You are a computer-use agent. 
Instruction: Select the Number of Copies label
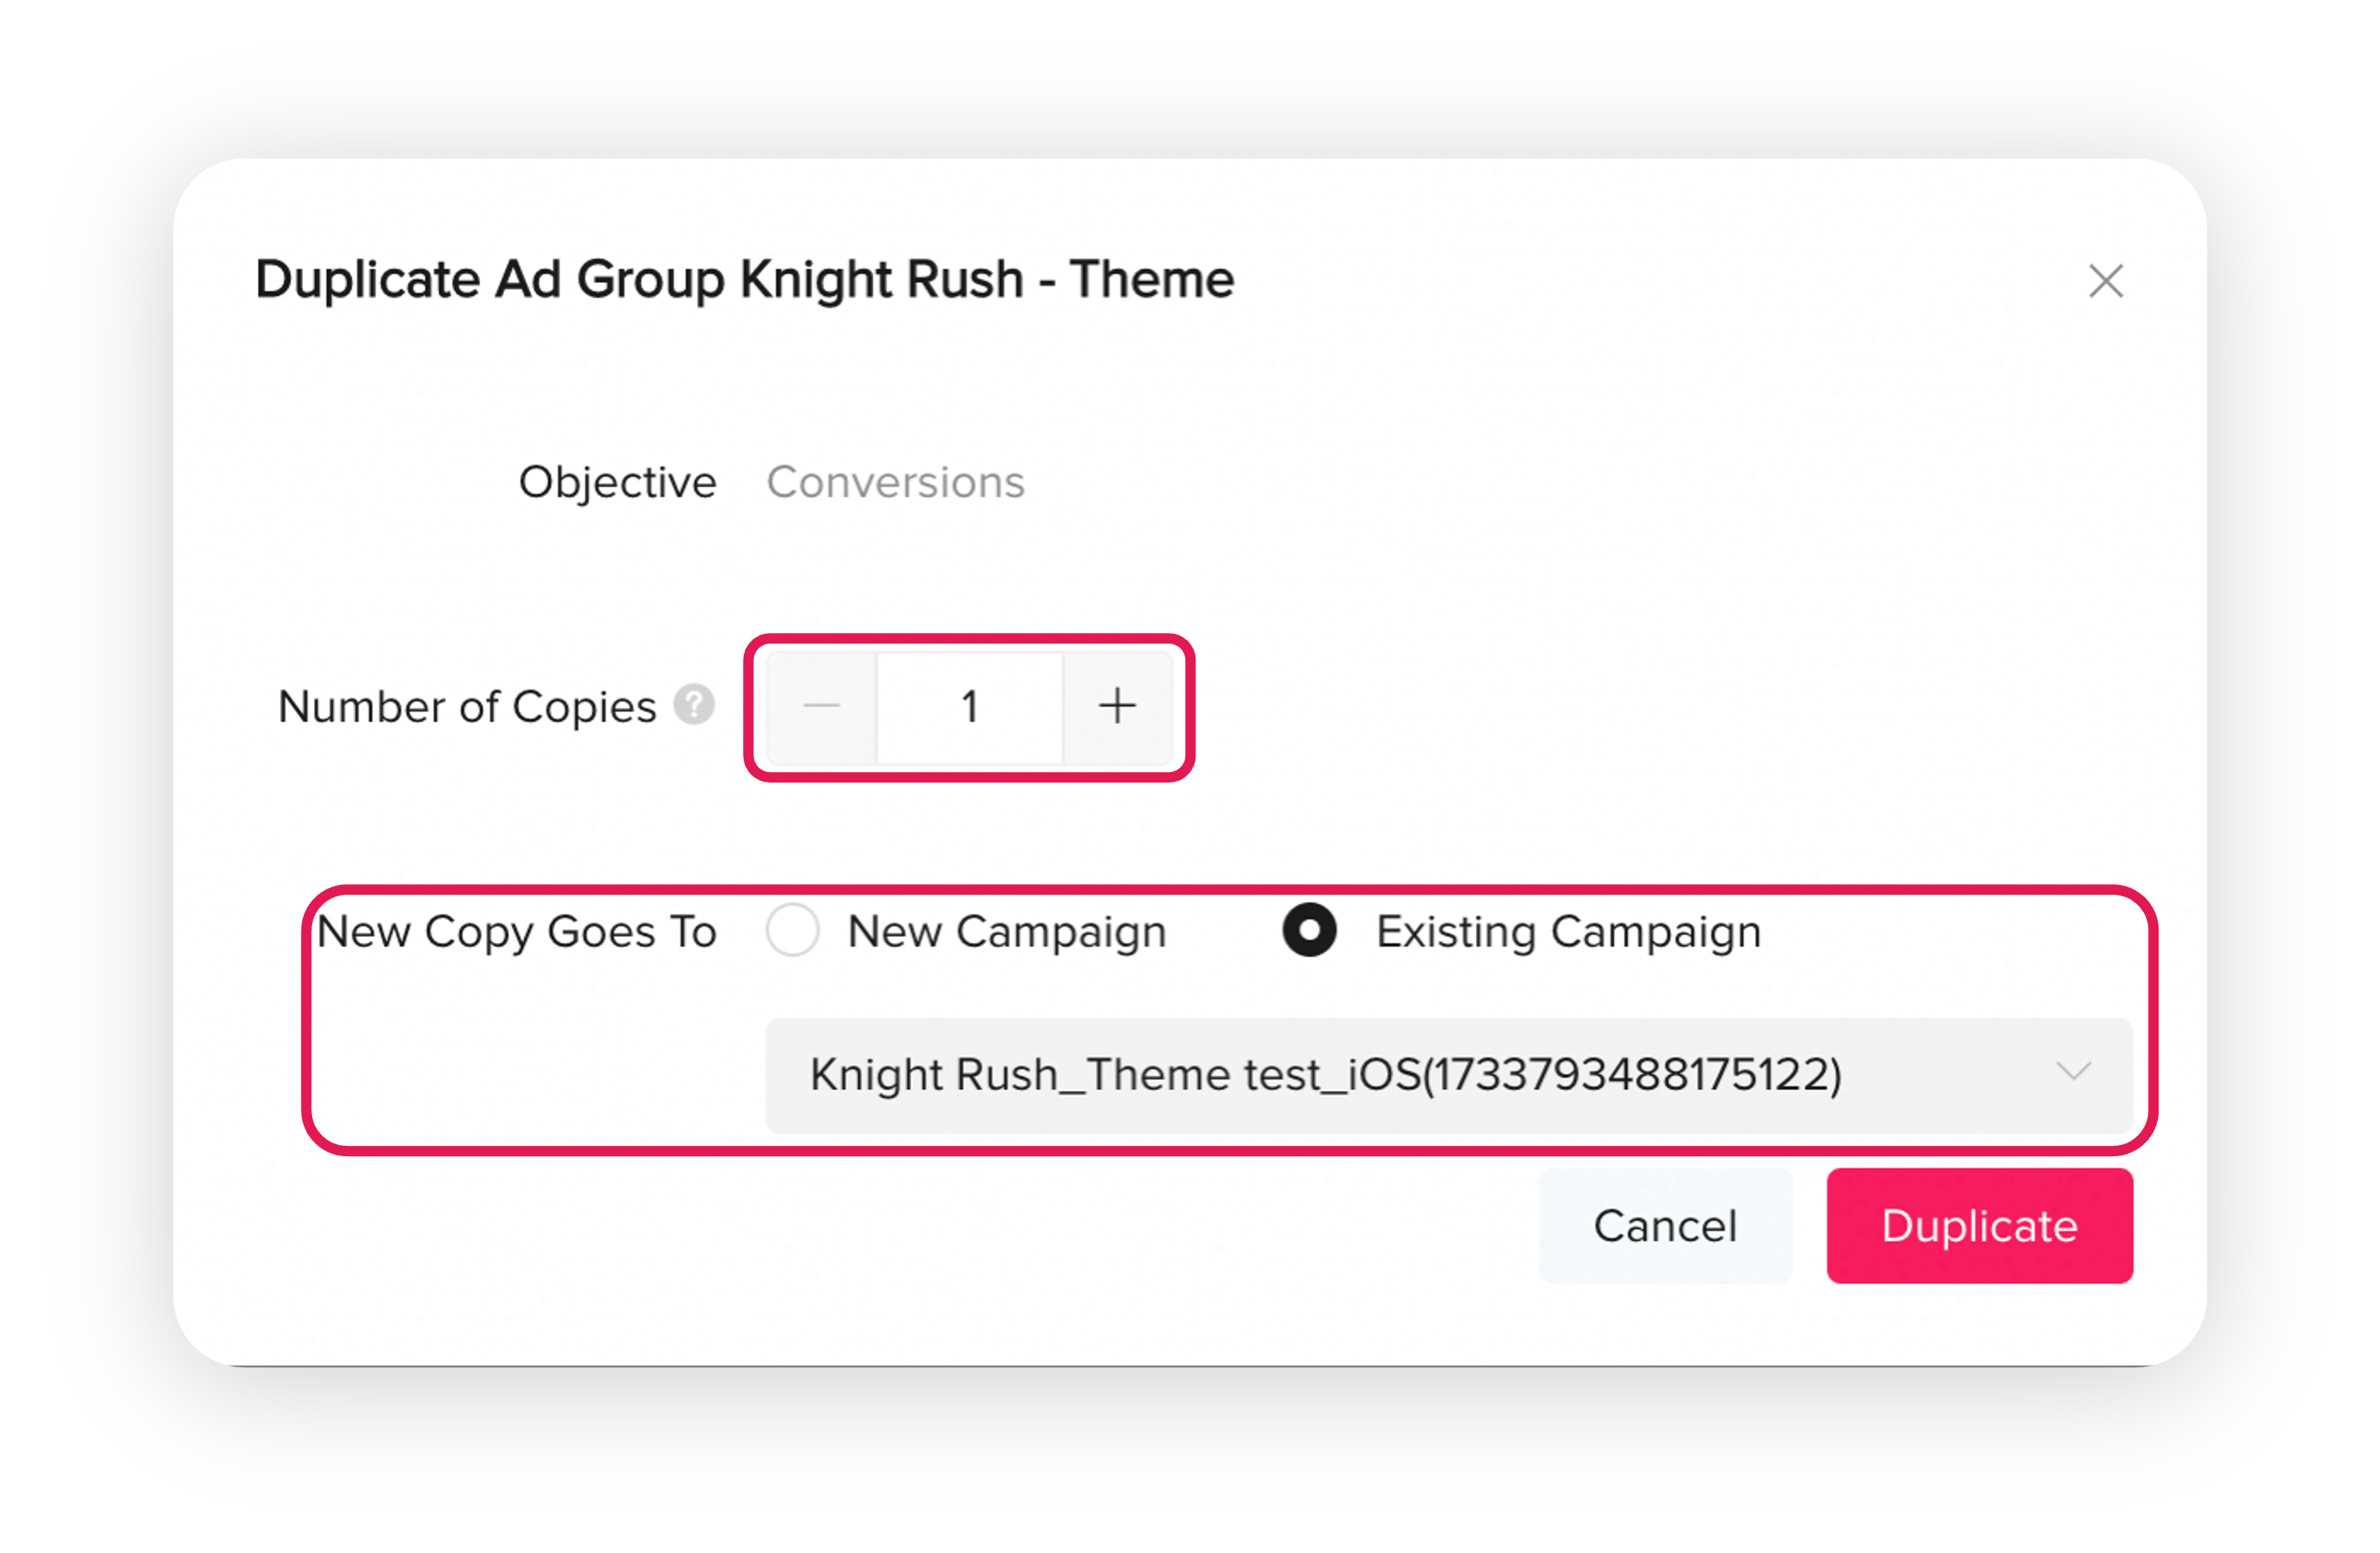pyautogui.click(x=467, y=707)
